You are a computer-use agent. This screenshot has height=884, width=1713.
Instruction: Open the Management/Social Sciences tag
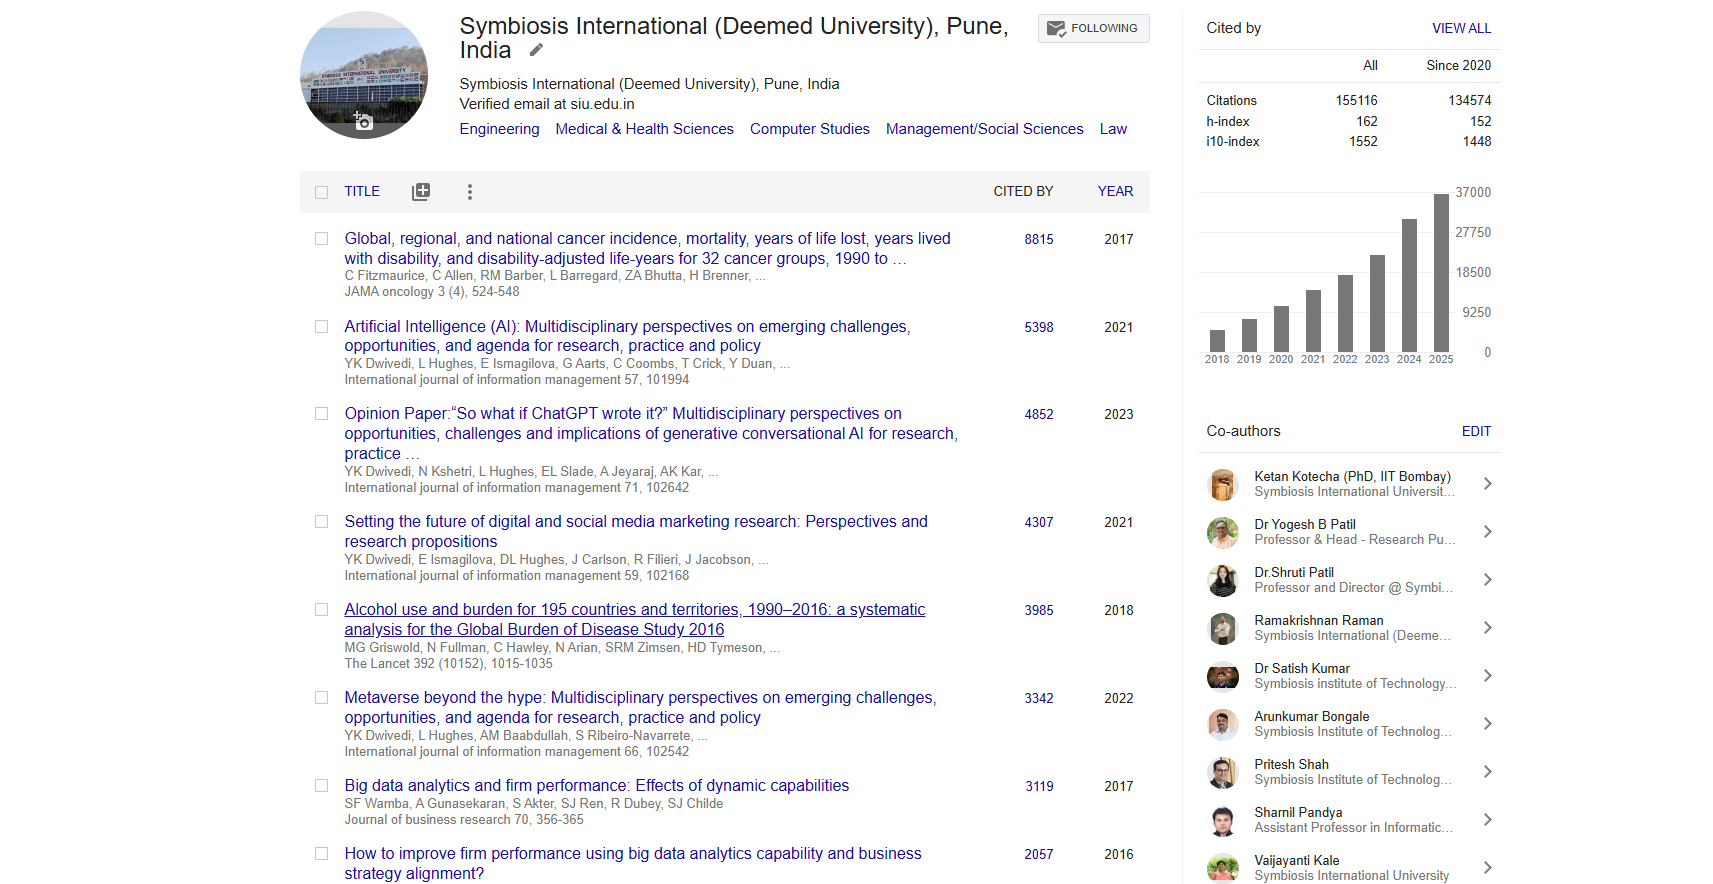(x=984, y=129)
